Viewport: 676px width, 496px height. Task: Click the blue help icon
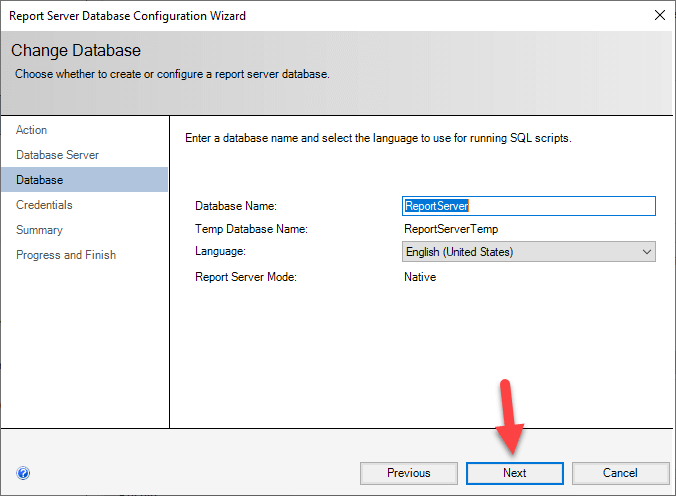coord(23,473)
